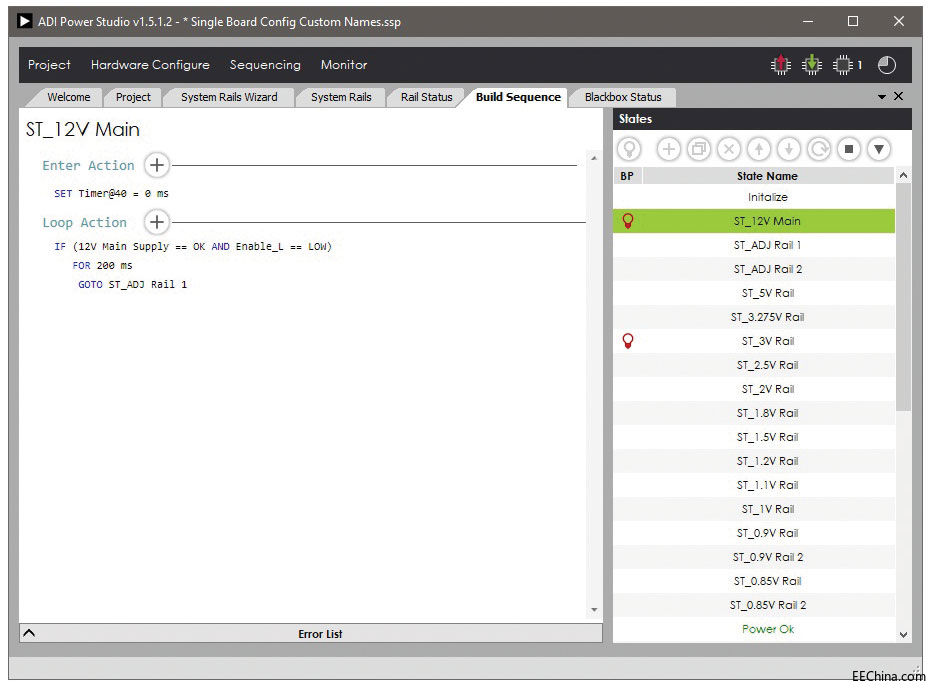The image size is (934, 689).
Task: Click the pie-chart progress icon in top bar
Action: pos(886,65)
